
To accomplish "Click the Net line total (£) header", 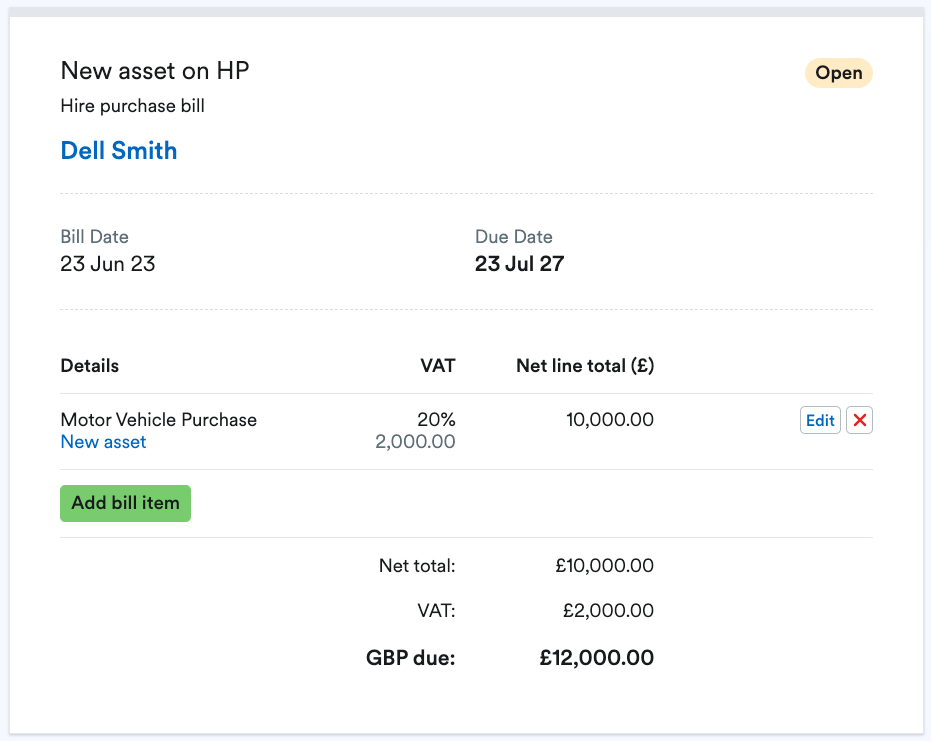I will coord(585,365).
